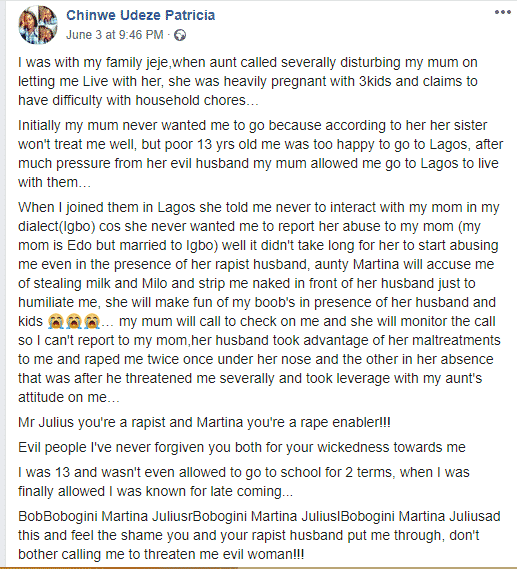Click the first crying face emoji
The height and width of the screenshot is (569, 517).
click(56, 322)
